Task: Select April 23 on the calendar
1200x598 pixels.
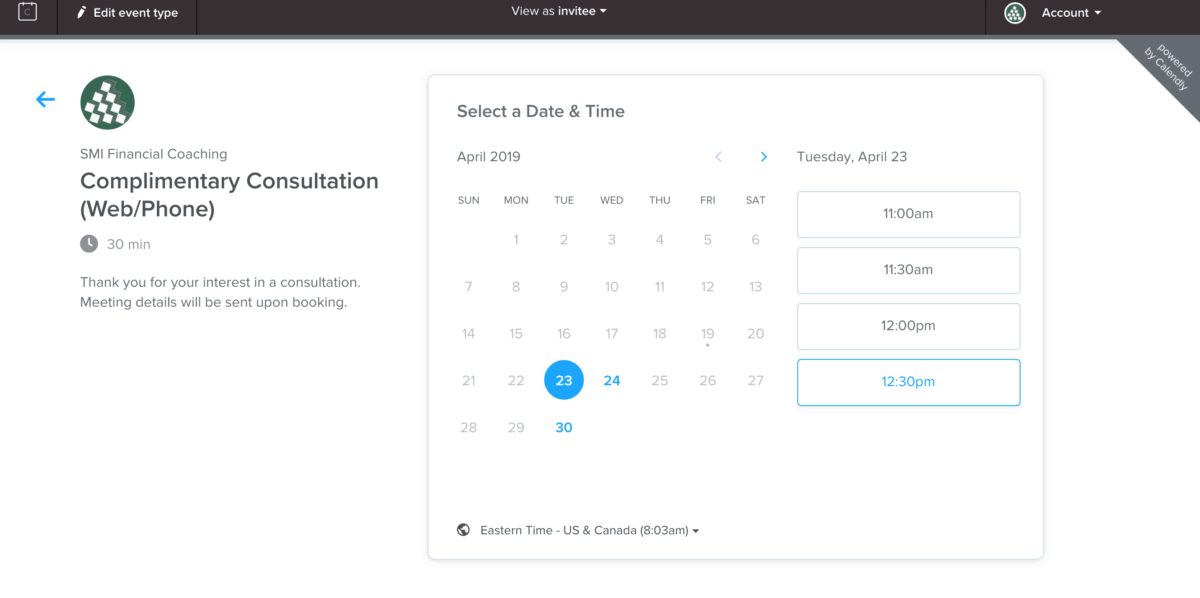Action: coord(564,380)
